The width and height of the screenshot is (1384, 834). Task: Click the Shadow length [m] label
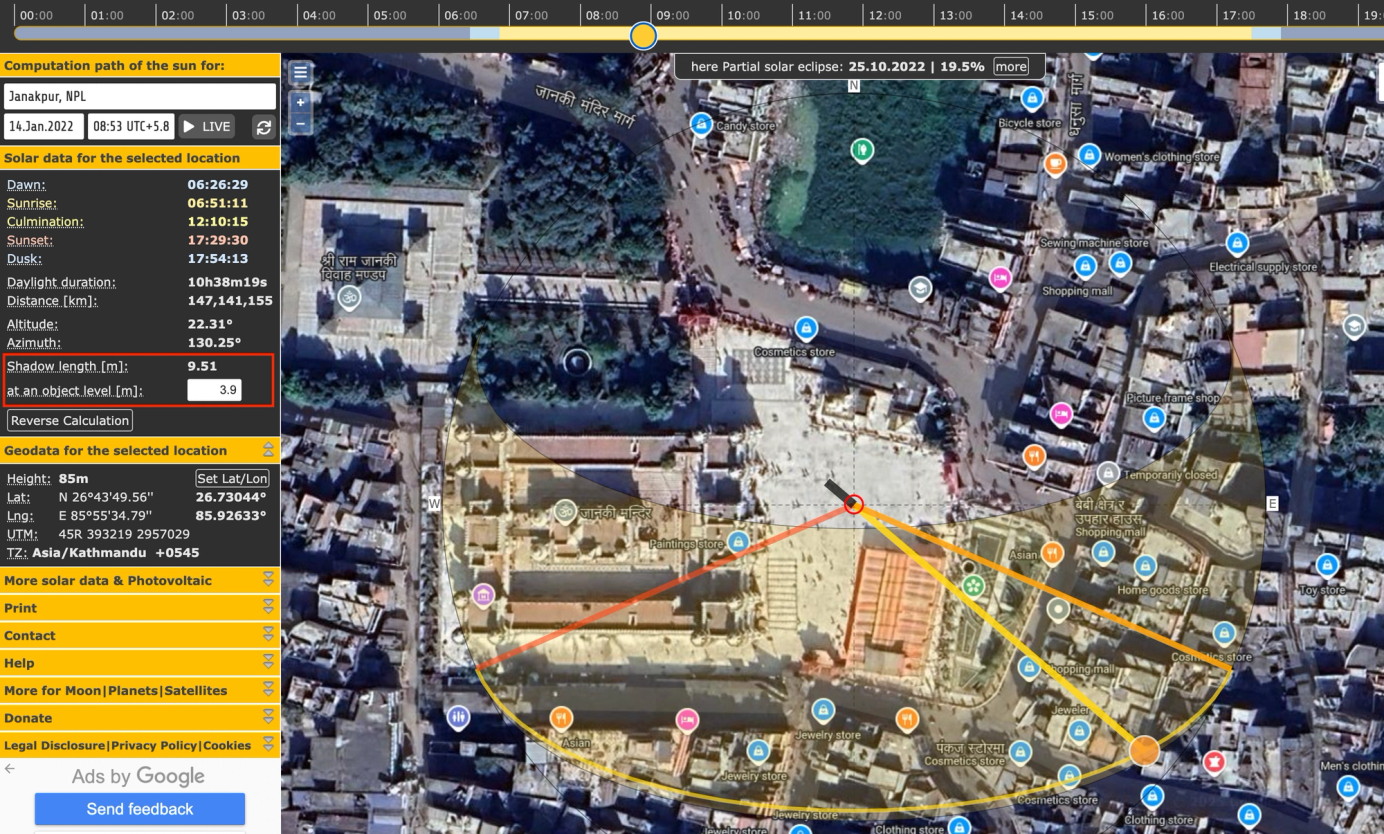click(67, 367)
